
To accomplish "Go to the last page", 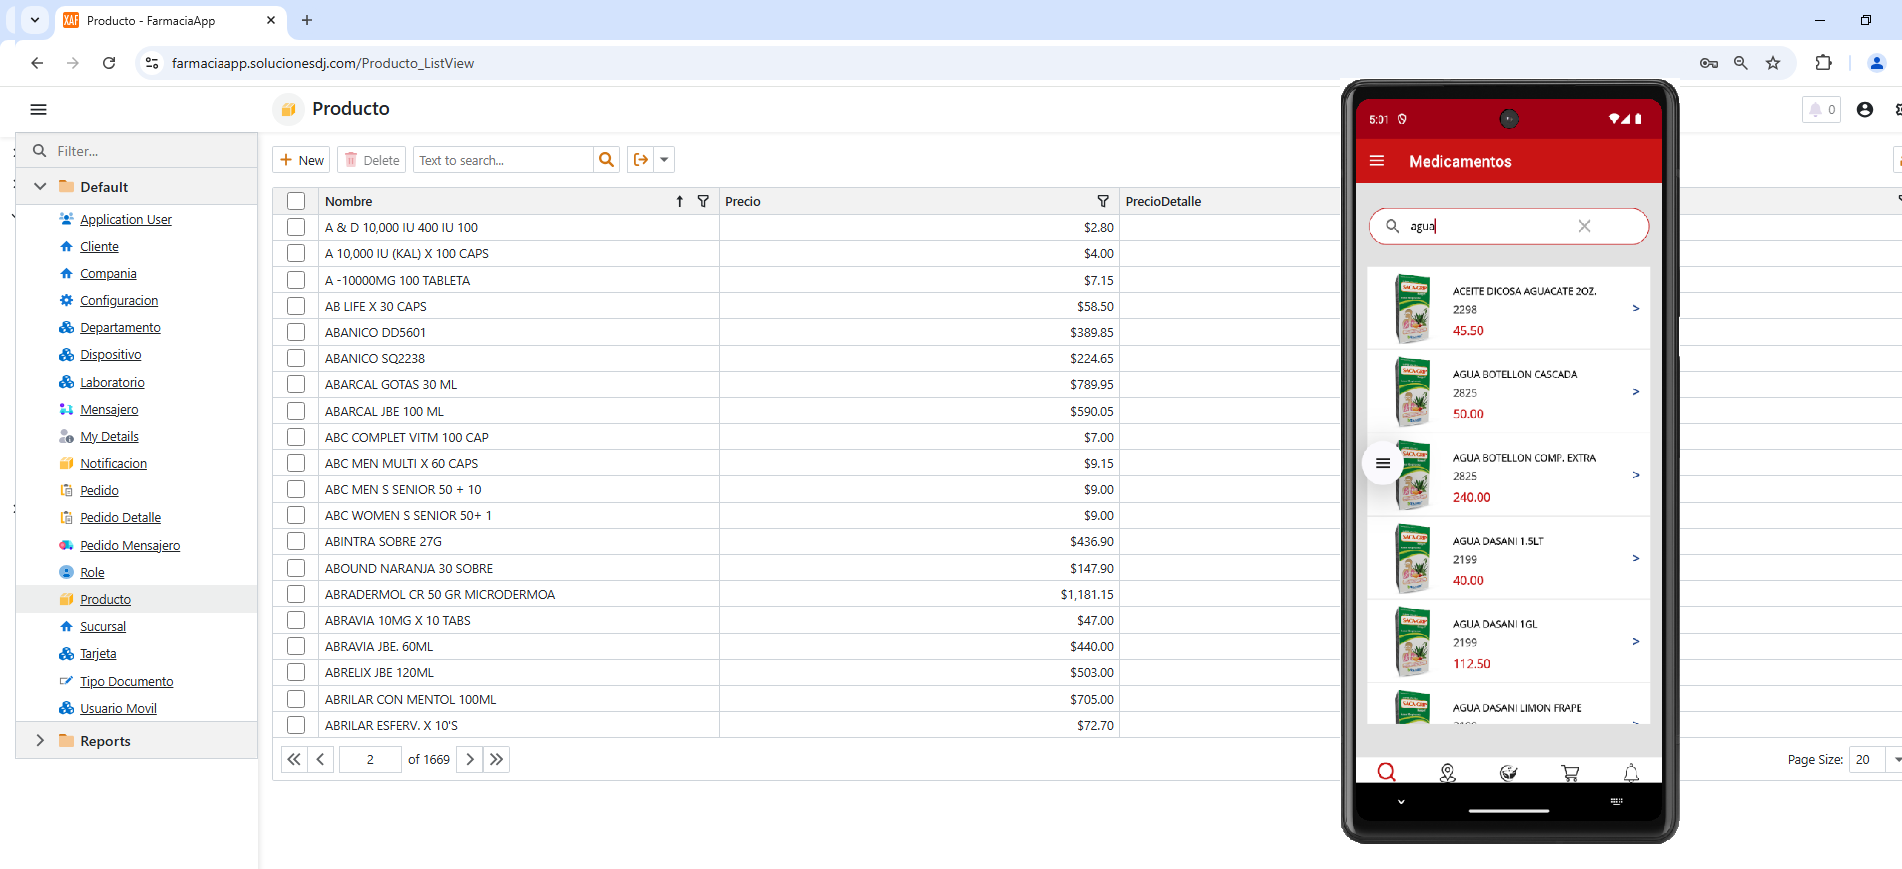I will coord(496,759).
